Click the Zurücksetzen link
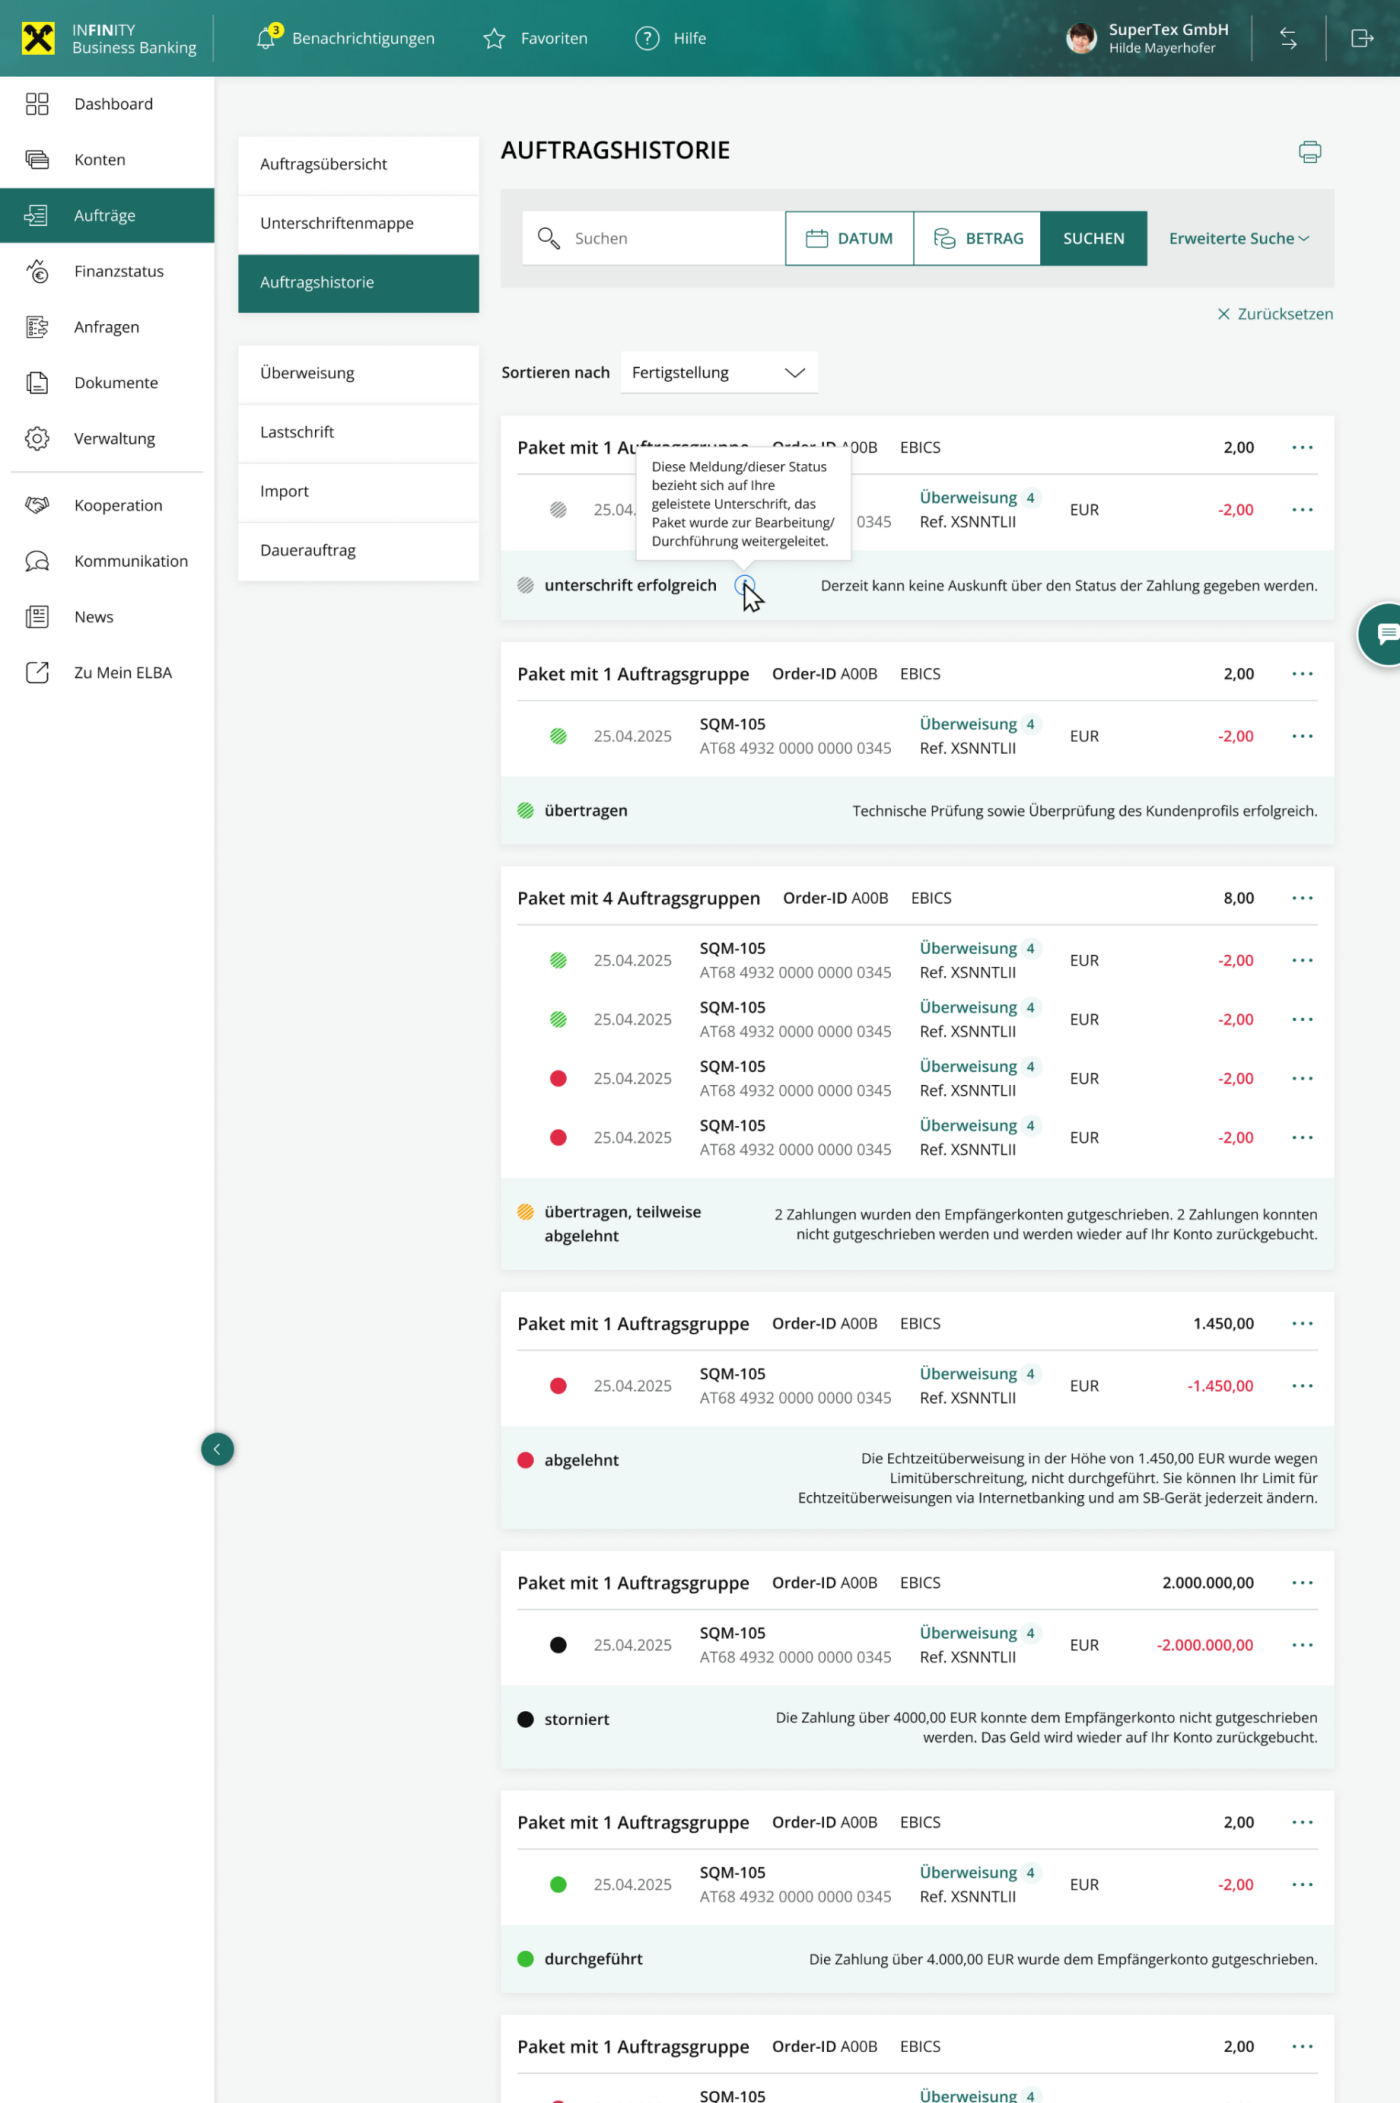 click(1275, 314)
